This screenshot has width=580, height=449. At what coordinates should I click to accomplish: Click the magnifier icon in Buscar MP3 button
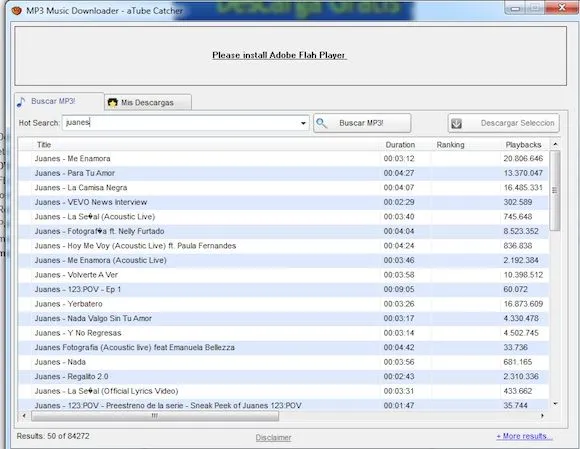[321, 123]
